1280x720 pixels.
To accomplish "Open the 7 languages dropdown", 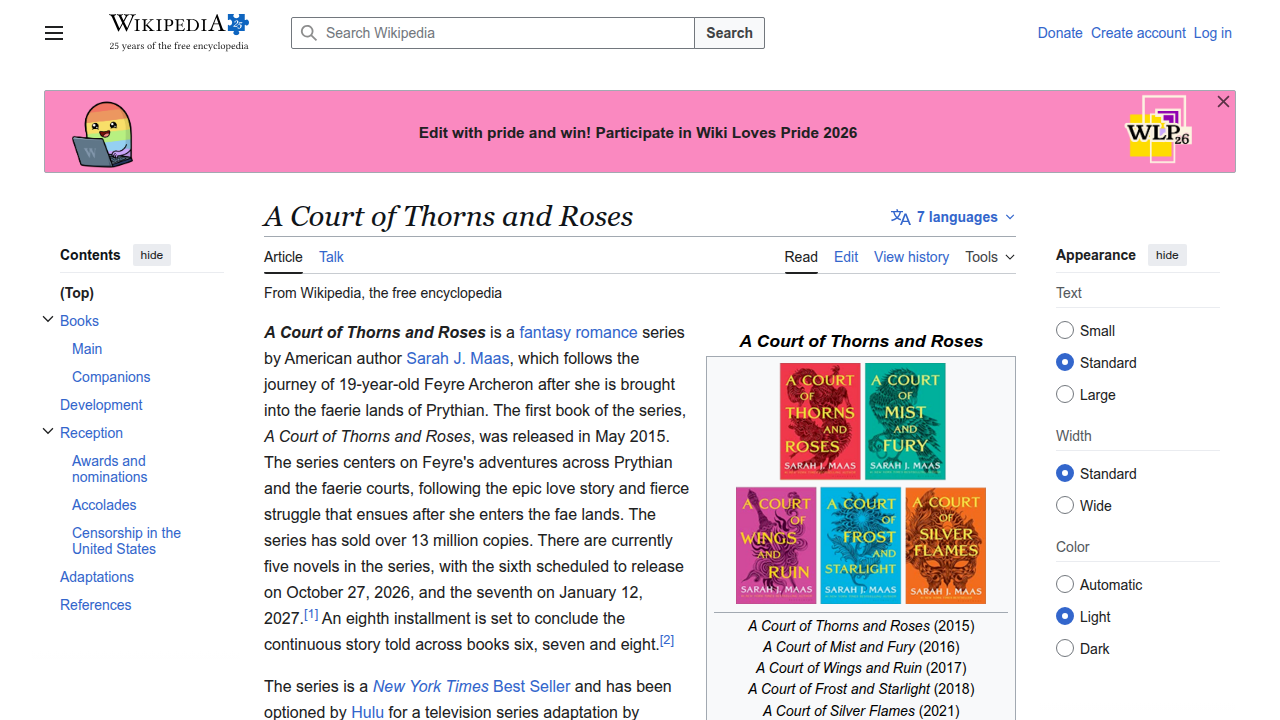I will coord(953,217).
